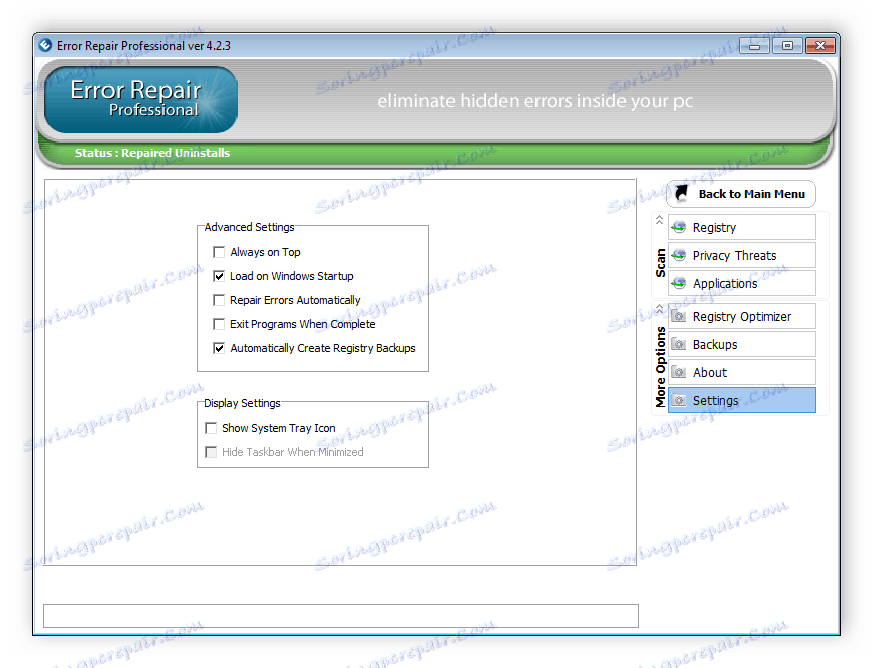Click the Display Settings group label
Image resolution: width=873 pixels, height=668 pixels.
pos(242,403)
